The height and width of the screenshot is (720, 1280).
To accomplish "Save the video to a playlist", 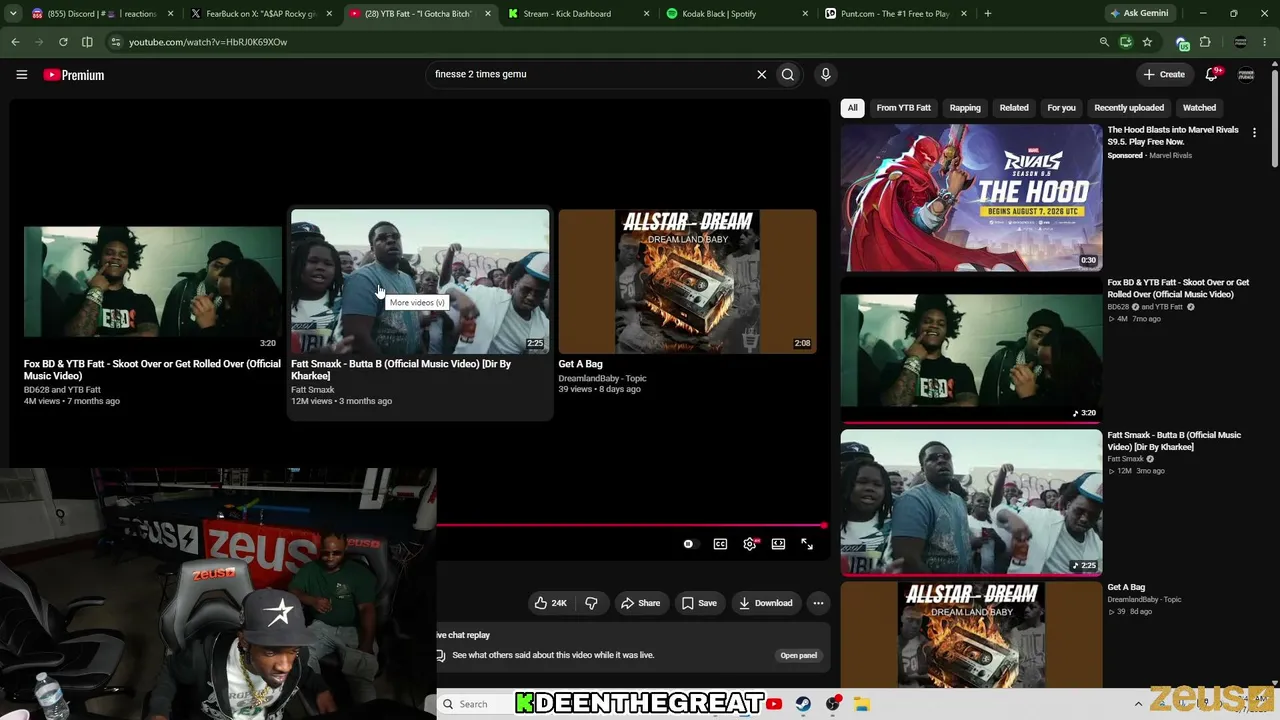I will click(699, 603).
